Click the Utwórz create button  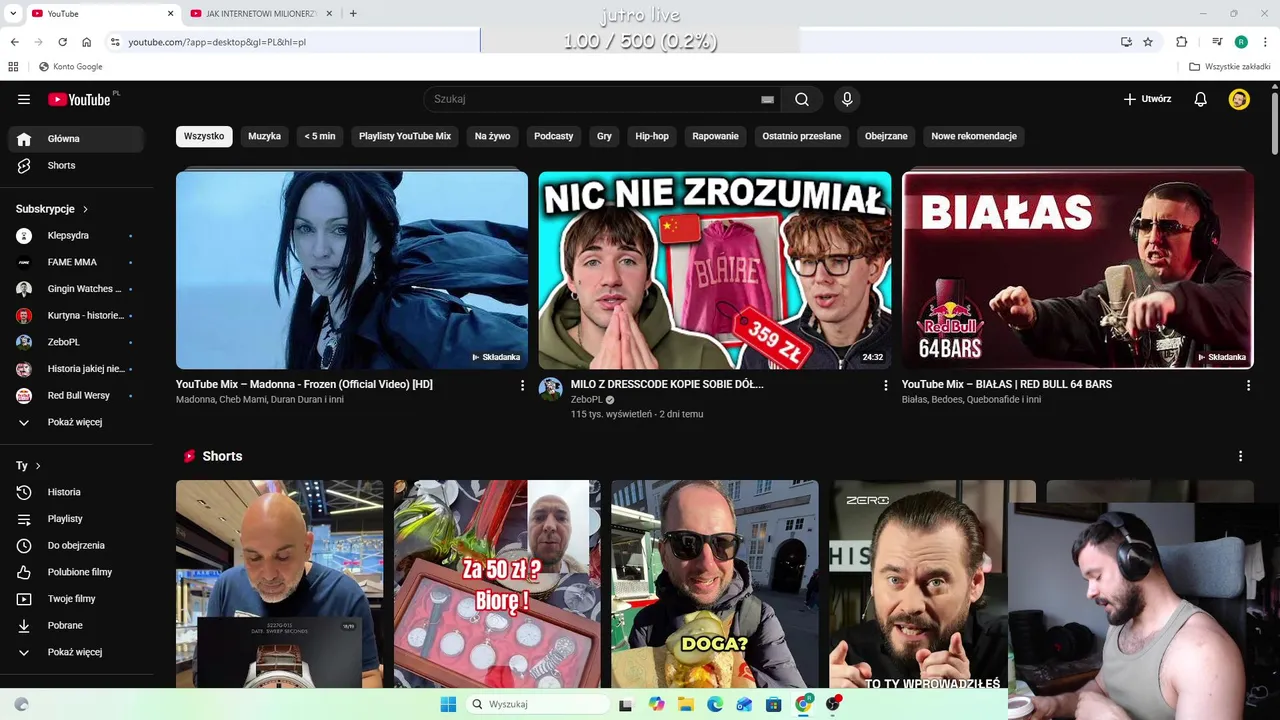tap(1147, 99)
